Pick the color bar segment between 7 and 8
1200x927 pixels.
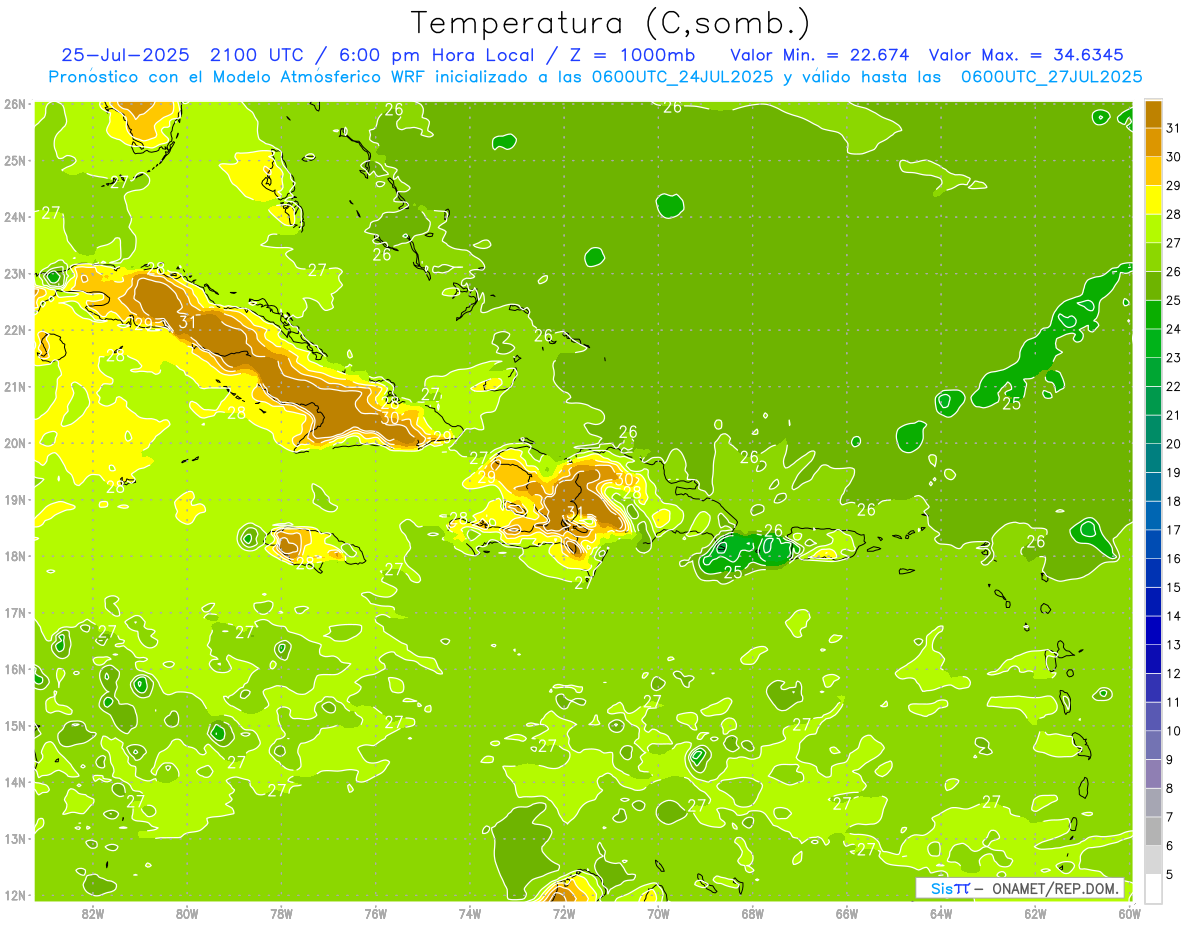1153,802
